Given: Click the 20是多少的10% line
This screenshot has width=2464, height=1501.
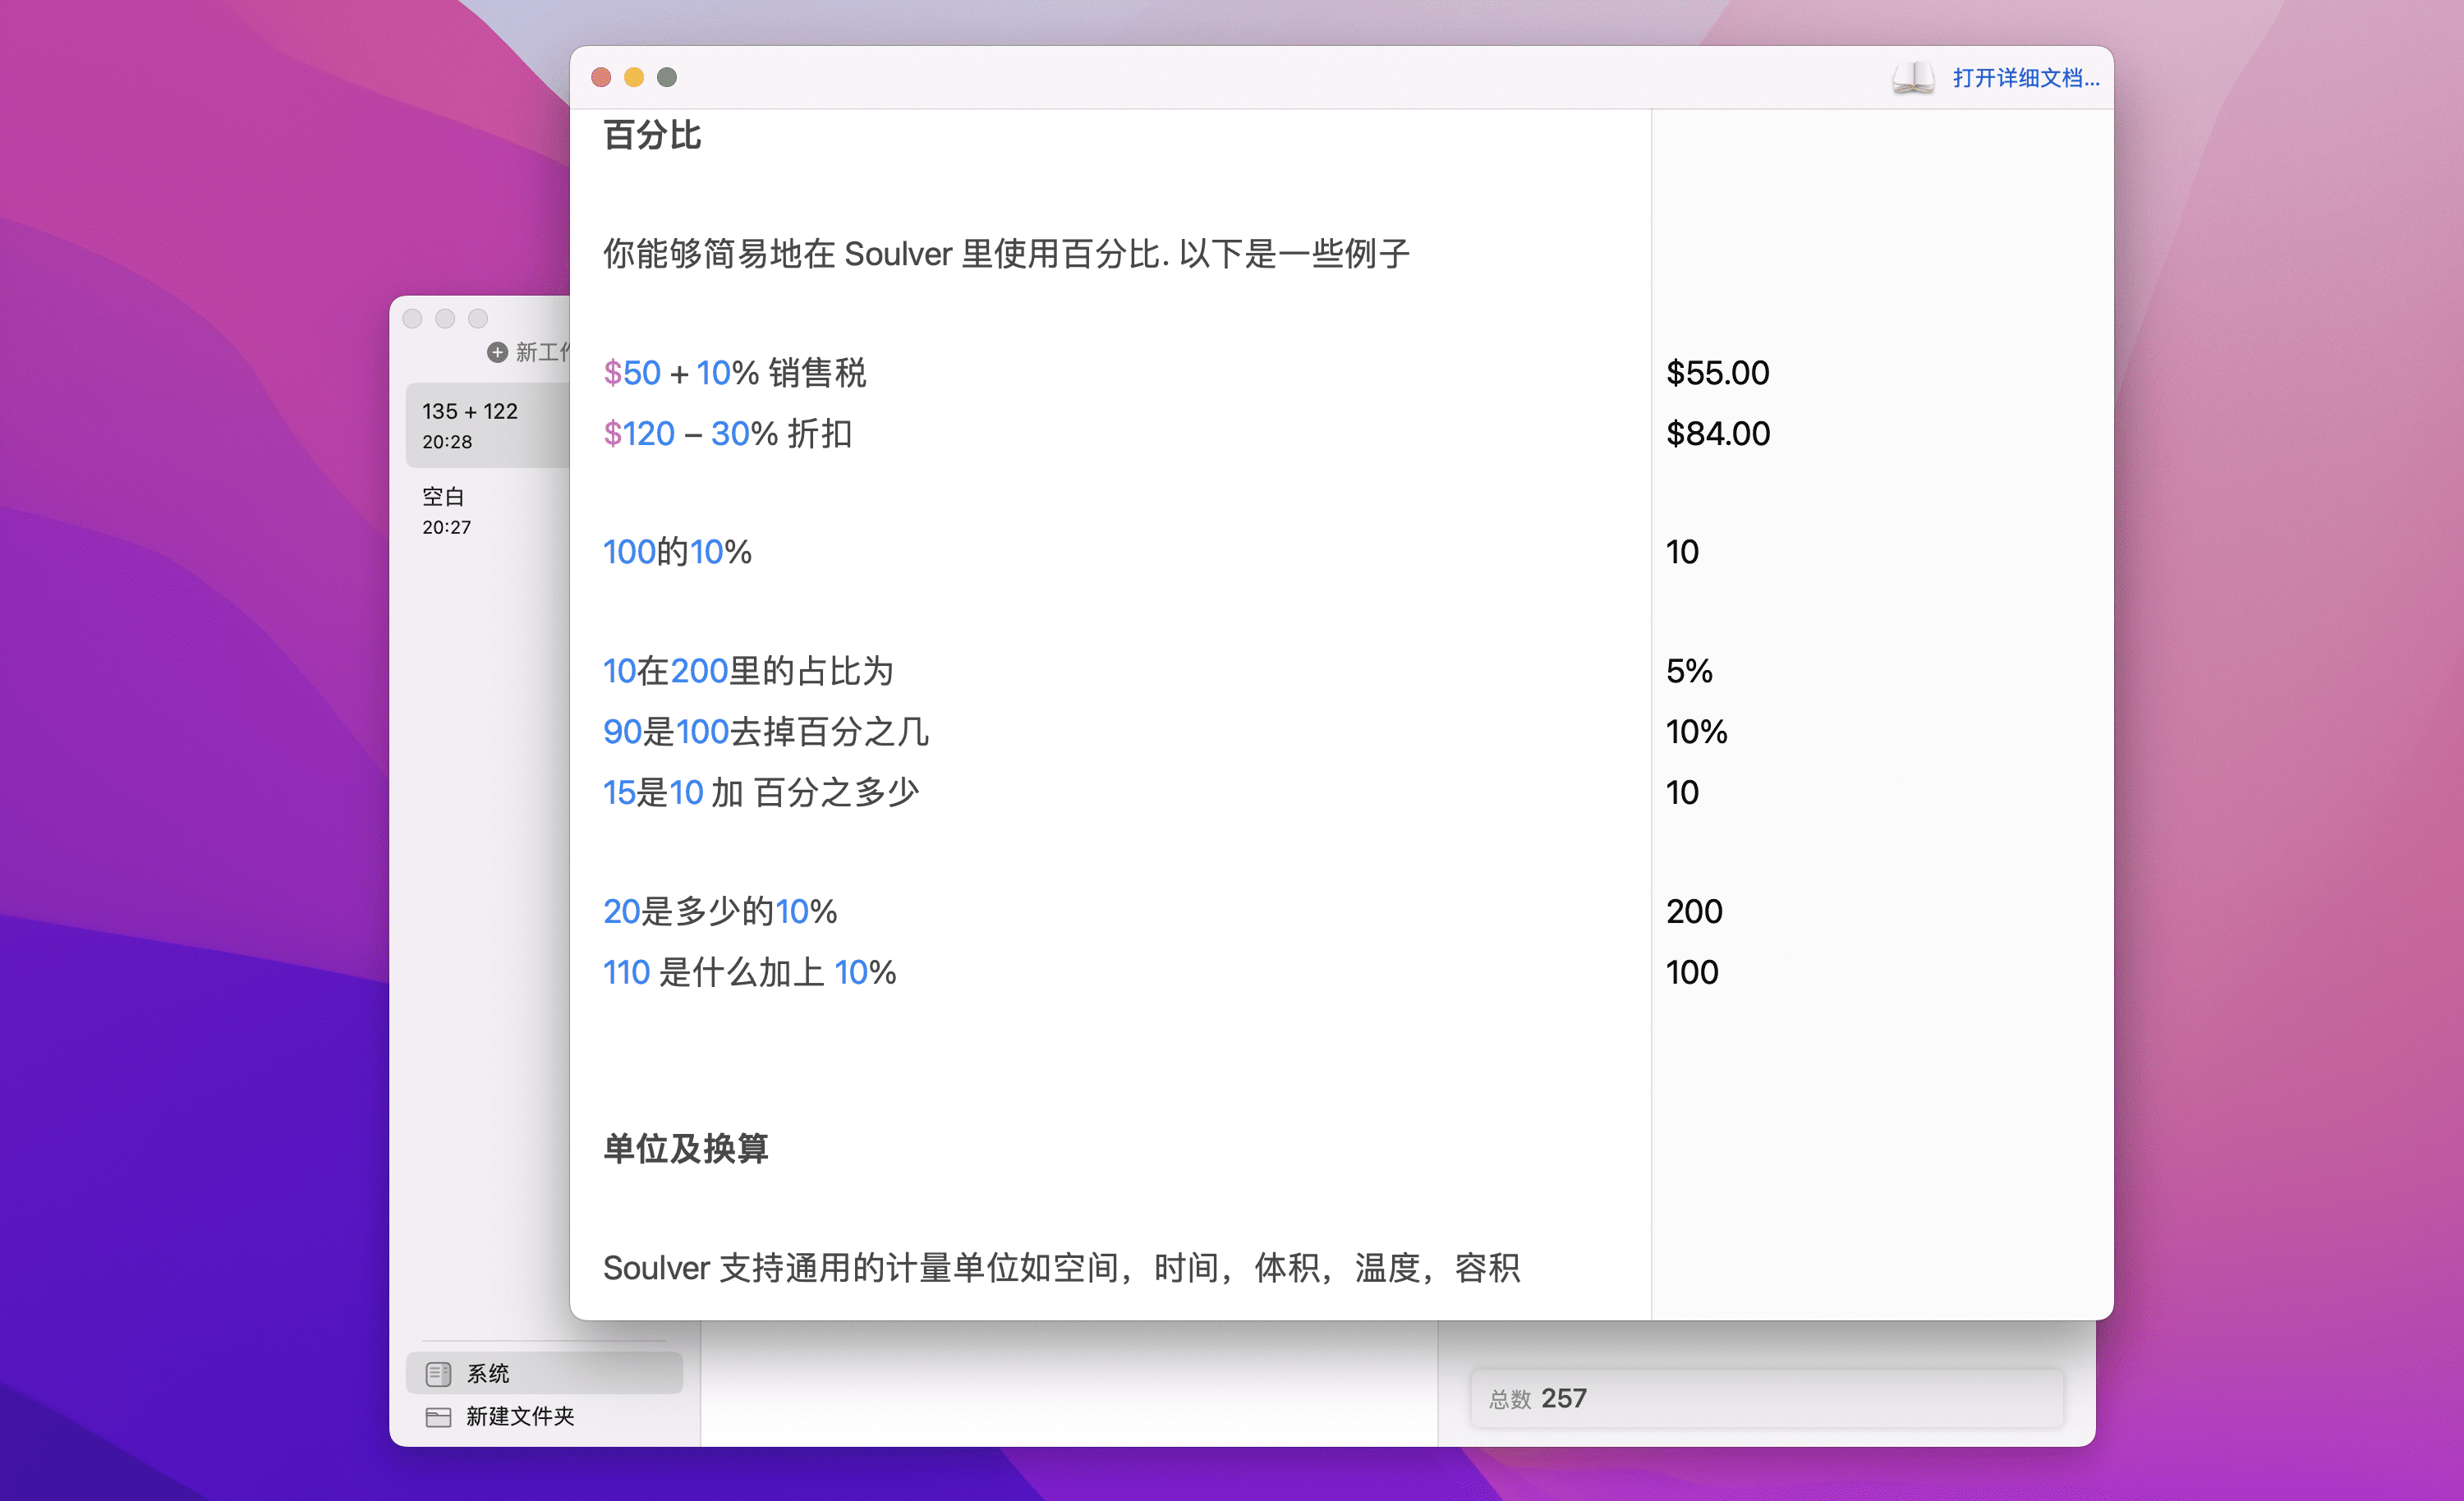Looking at the screenshot, I should click(x=719, y=911).
